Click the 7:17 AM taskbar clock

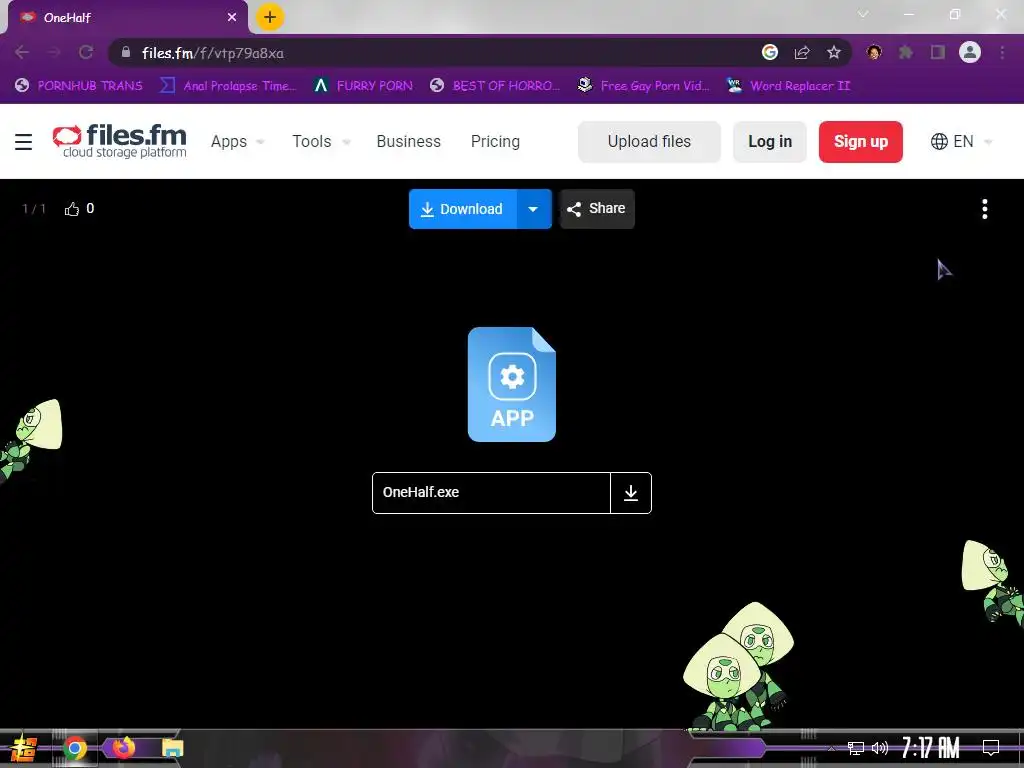(x=931, y=748)
